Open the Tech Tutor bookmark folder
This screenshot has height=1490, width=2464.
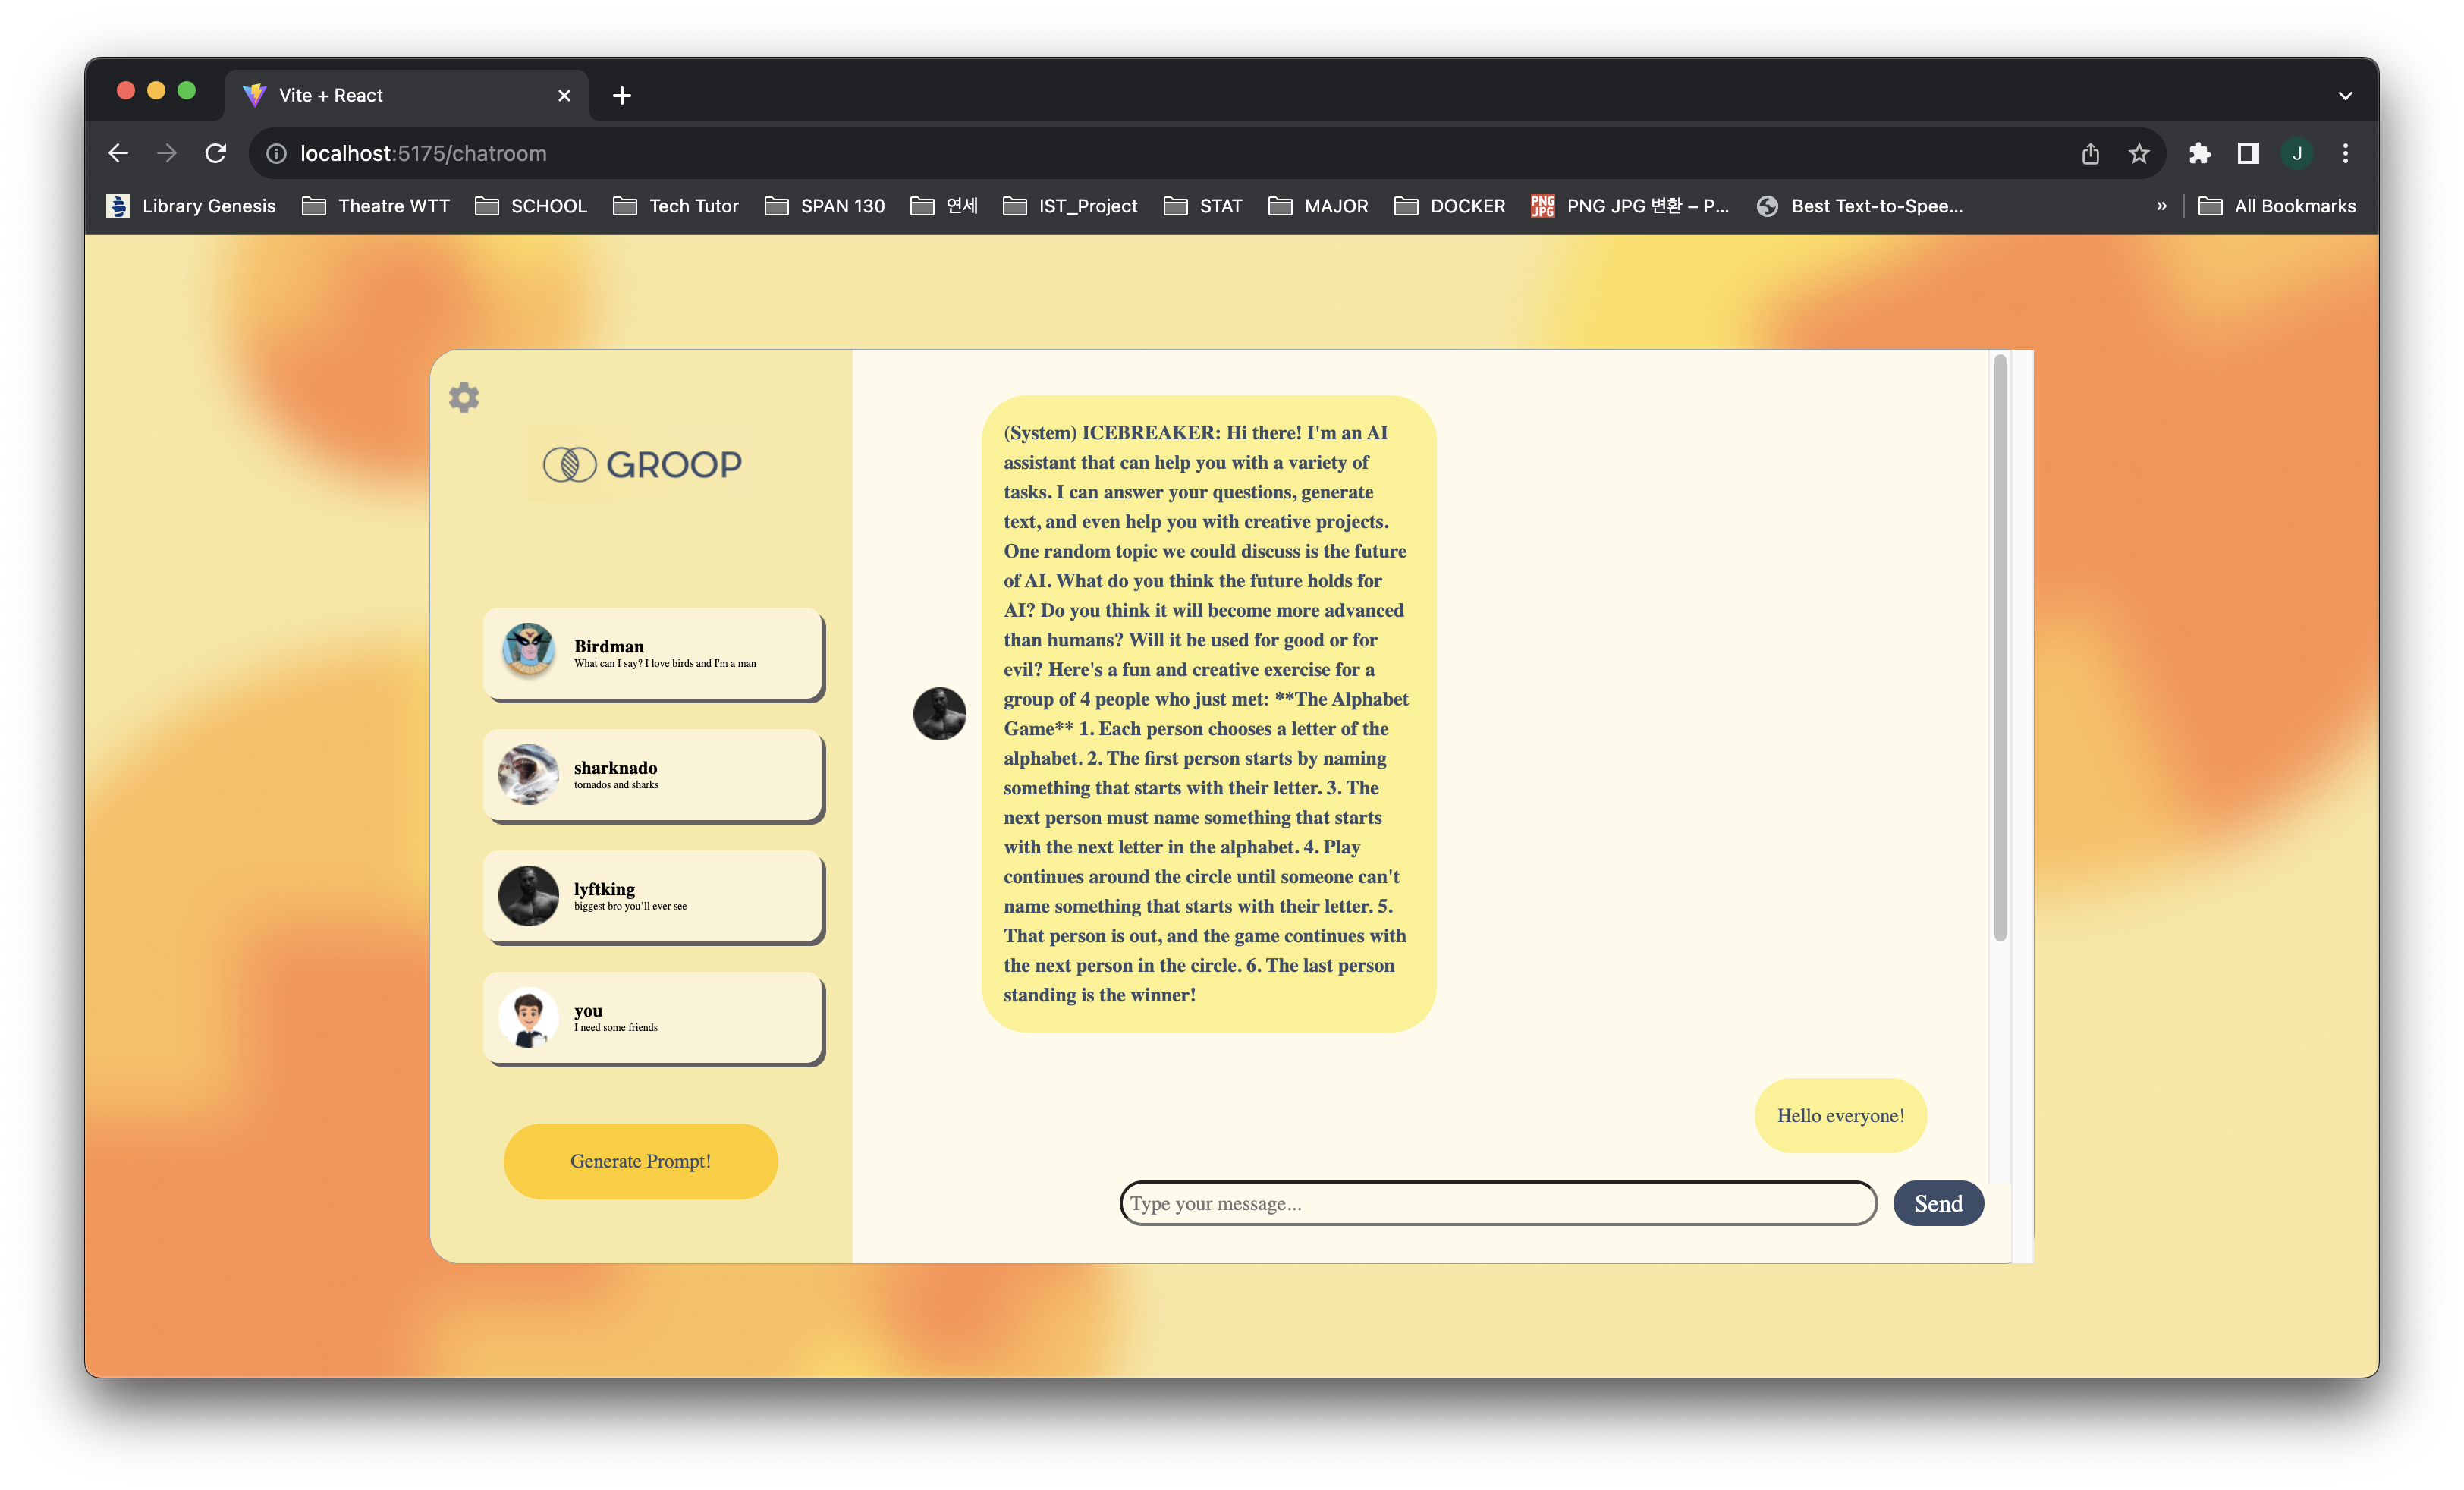676,206
